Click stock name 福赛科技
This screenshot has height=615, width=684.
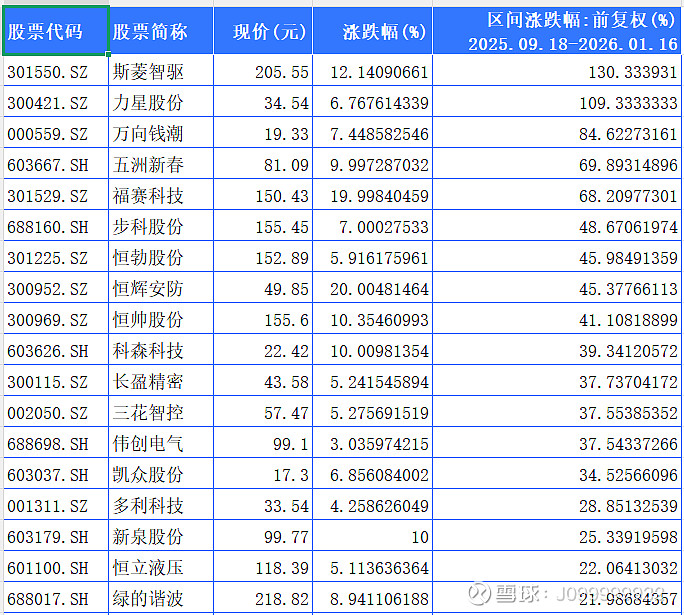pyautogui.click(x=148, y=195)
